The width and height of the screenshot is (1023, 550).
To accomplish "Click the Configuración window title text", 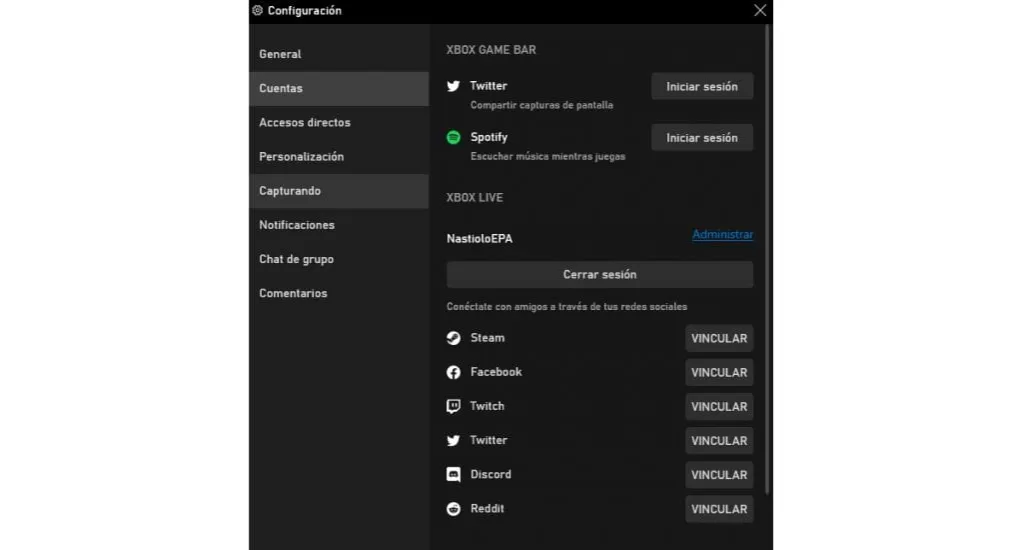I will pyautogui.click(x=304, y=10).
